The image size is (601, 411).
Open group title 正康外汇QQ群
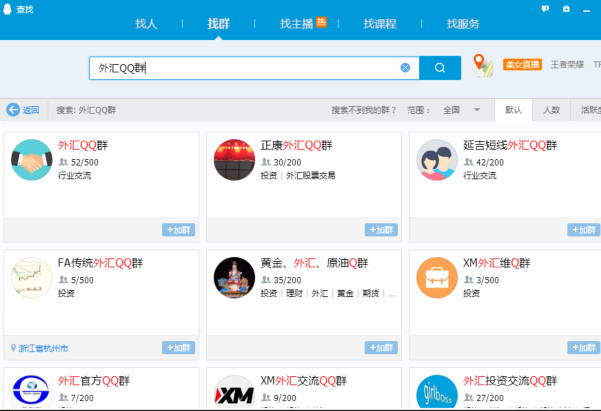(296, 145)
